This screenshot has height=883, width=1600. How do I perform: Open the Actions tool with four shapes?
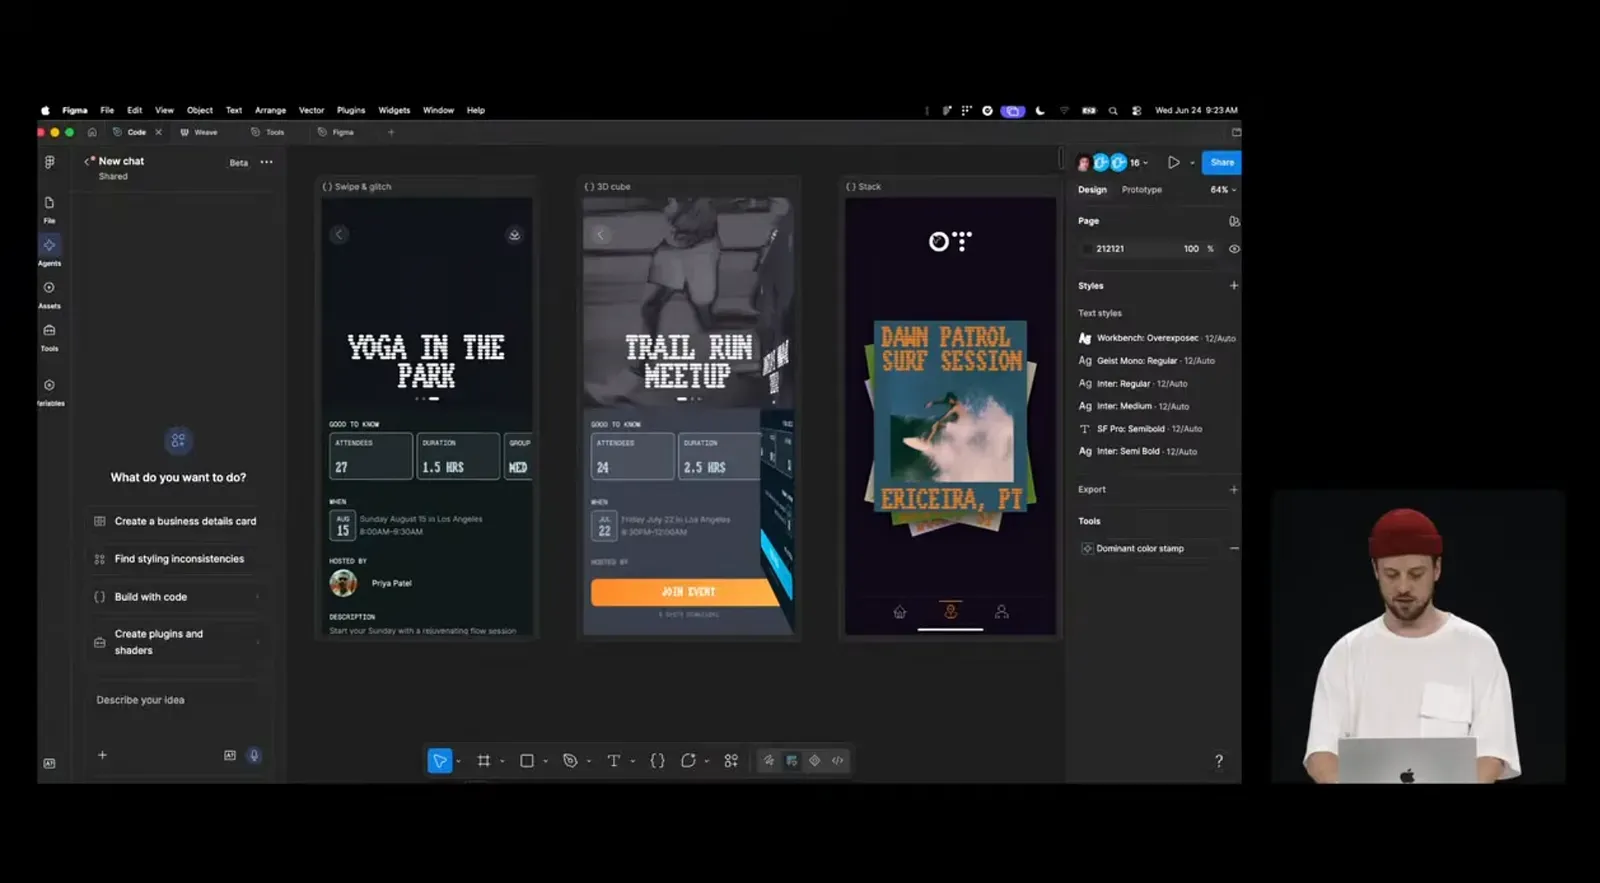[x=731, y=761]
